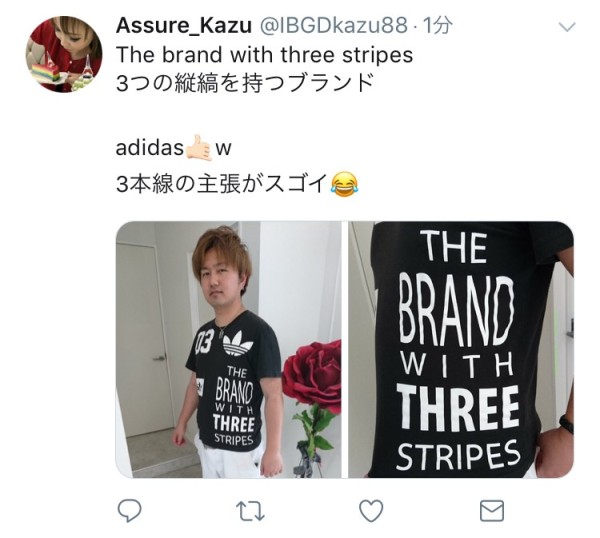Viewport: 600px width, 538px height.
Task: Expand the tweet options chevron menu
Action: (x=567, y=27)
